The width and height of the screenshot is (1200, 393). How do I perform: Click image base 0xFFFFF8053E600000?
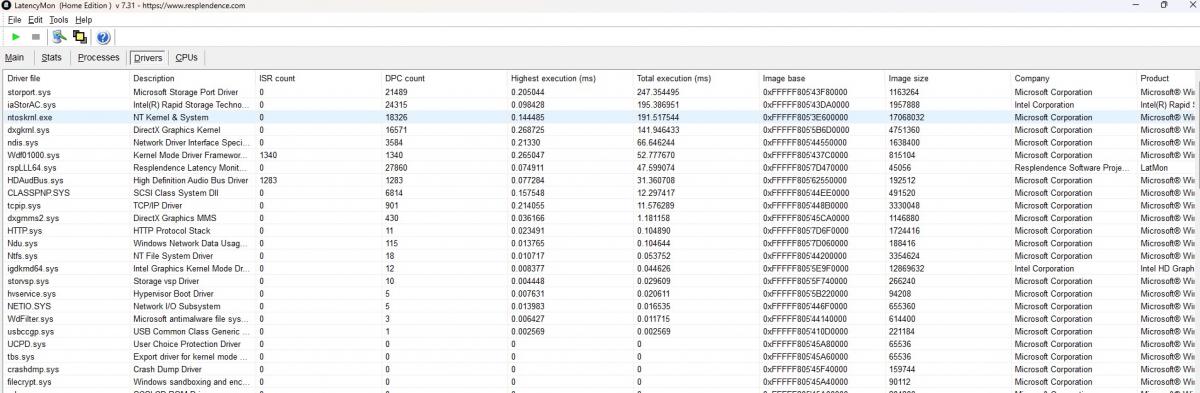(x=805, y=117)
